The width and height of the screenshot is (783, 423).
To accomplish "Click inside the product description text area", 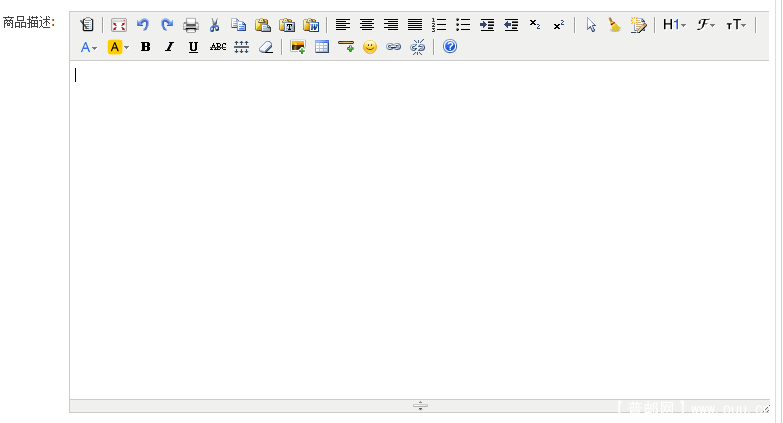I will click(420, 230).
